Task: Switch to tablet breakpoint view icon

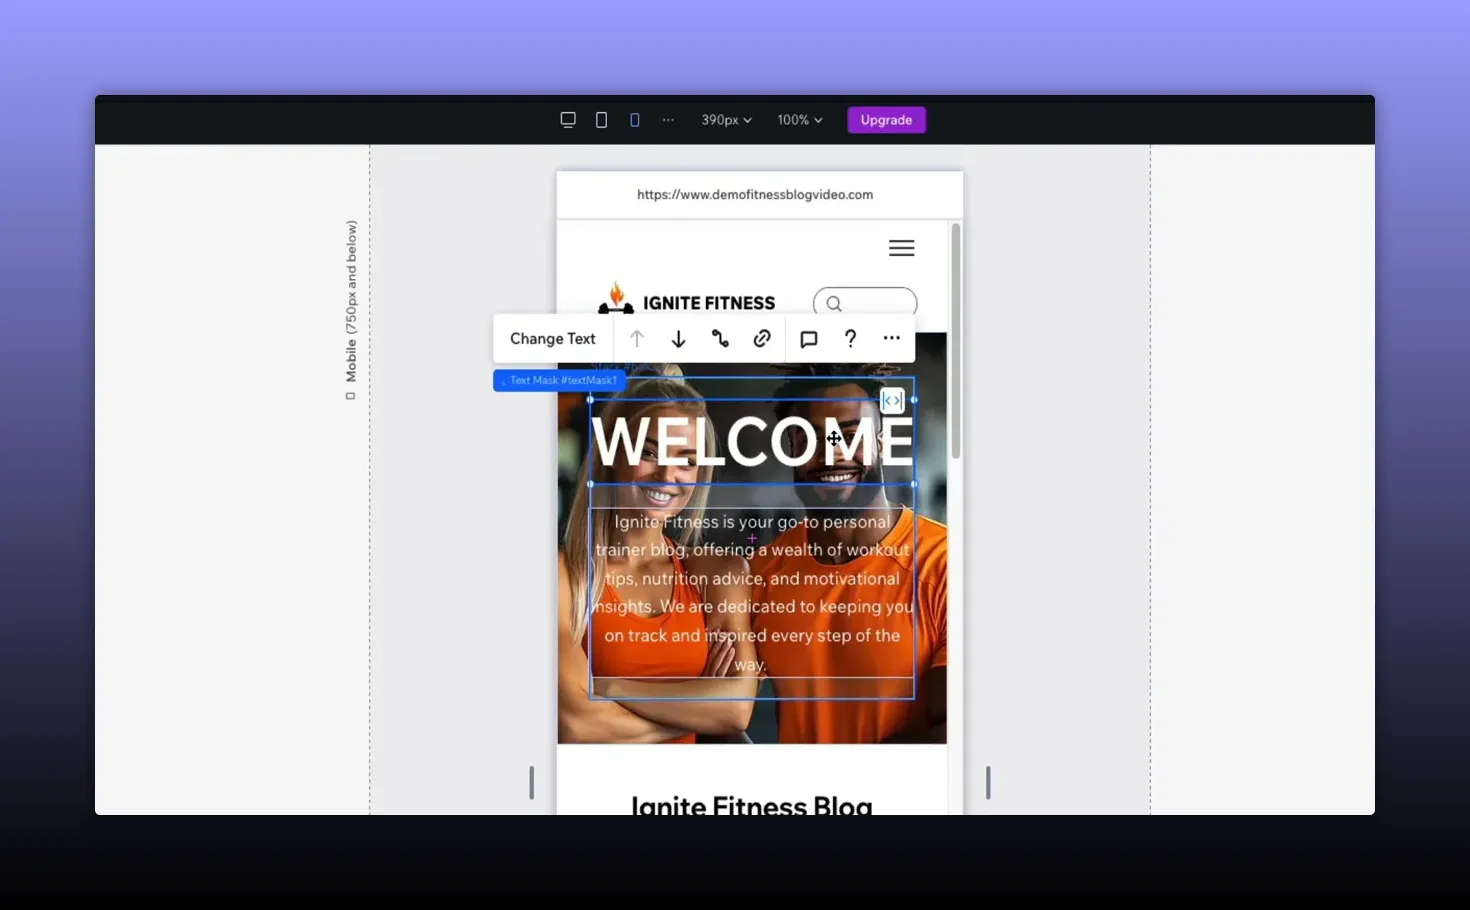Action: 601,120
